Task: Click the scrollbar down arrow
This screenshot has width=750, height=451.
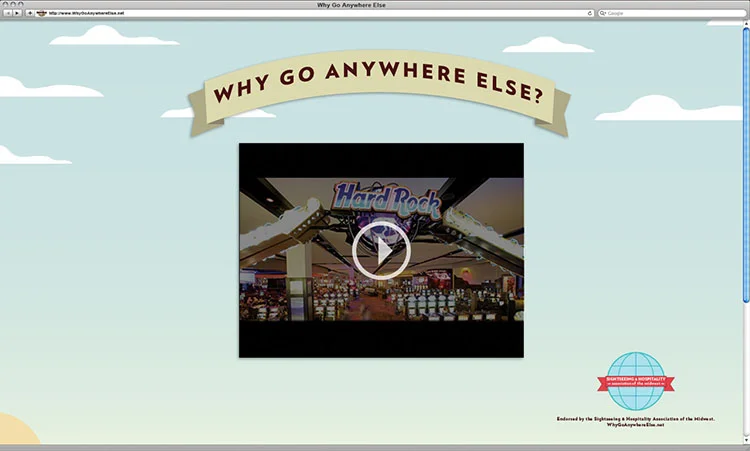Action: point(746,440)
